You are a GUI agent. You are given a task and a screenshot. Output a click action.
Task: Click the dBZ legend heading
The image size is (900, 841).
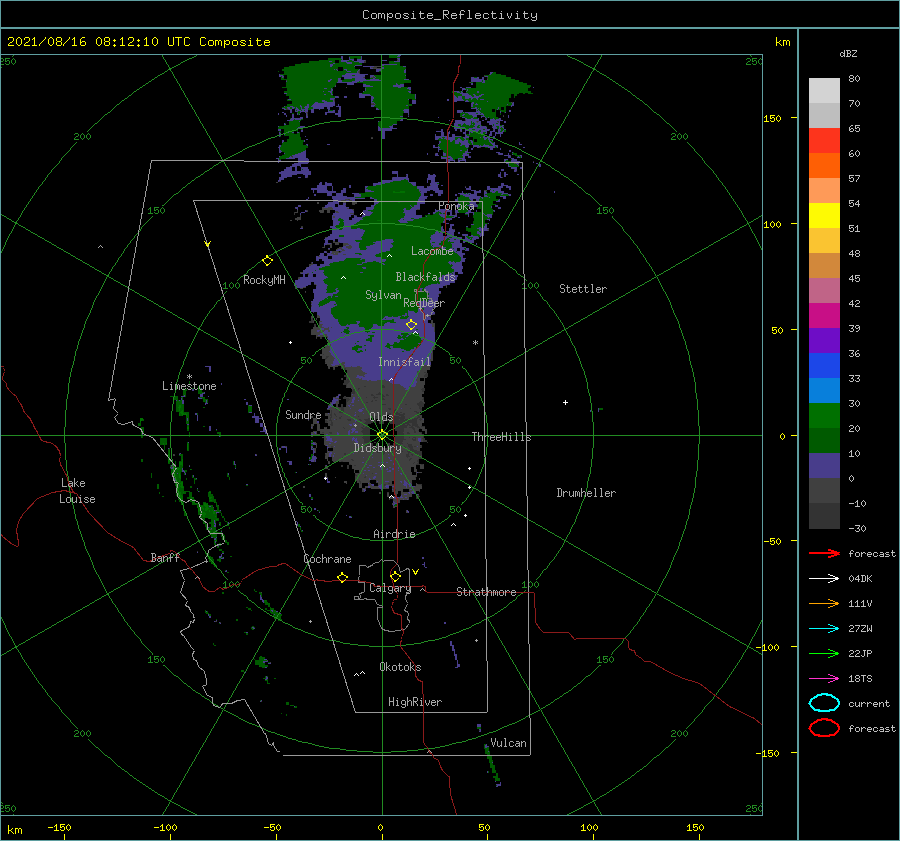coord(848,54)
